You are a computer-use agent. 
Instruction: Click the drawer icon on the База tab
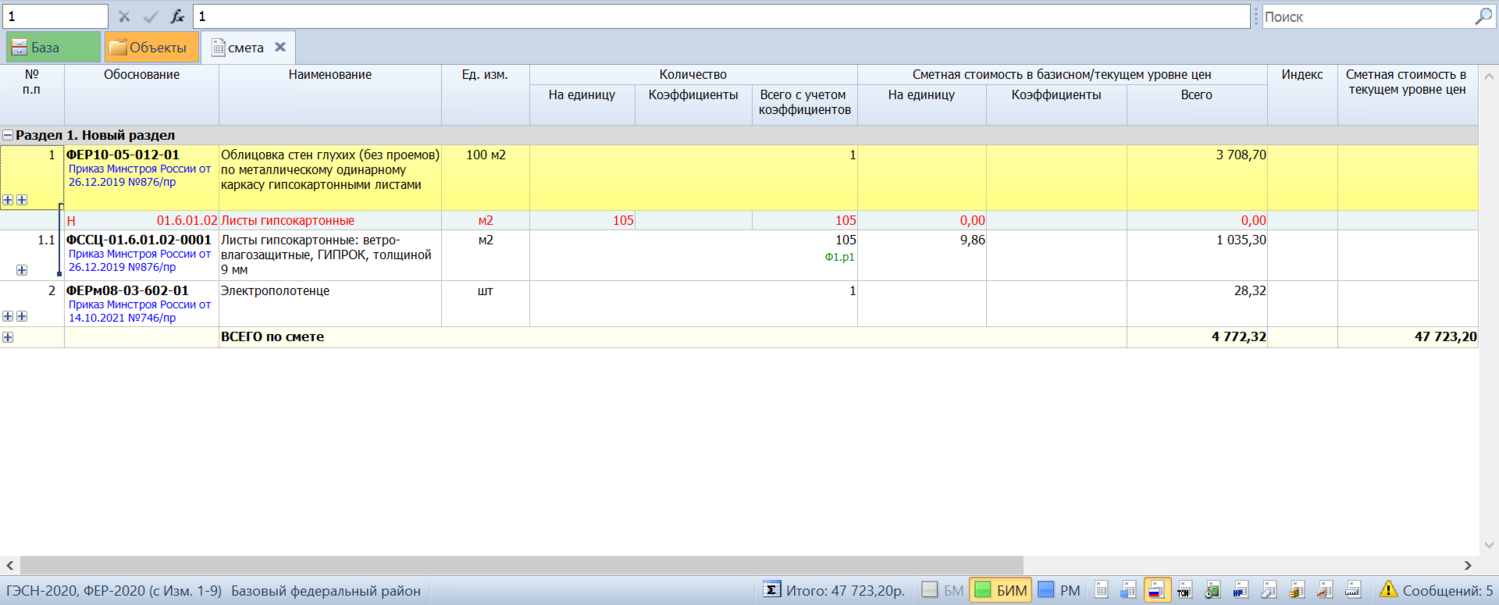click(x=19, y=47)
